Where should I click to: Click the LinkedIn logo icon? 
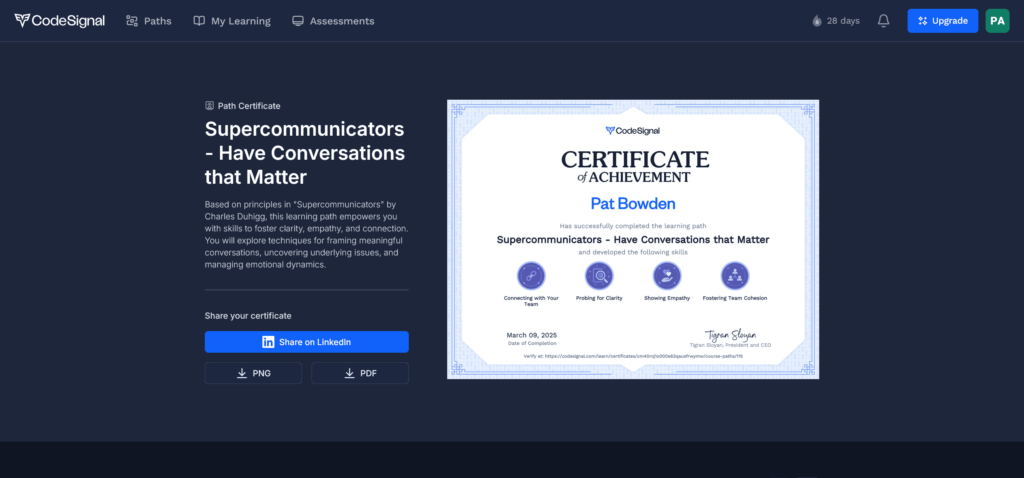(x=268, y=342)
